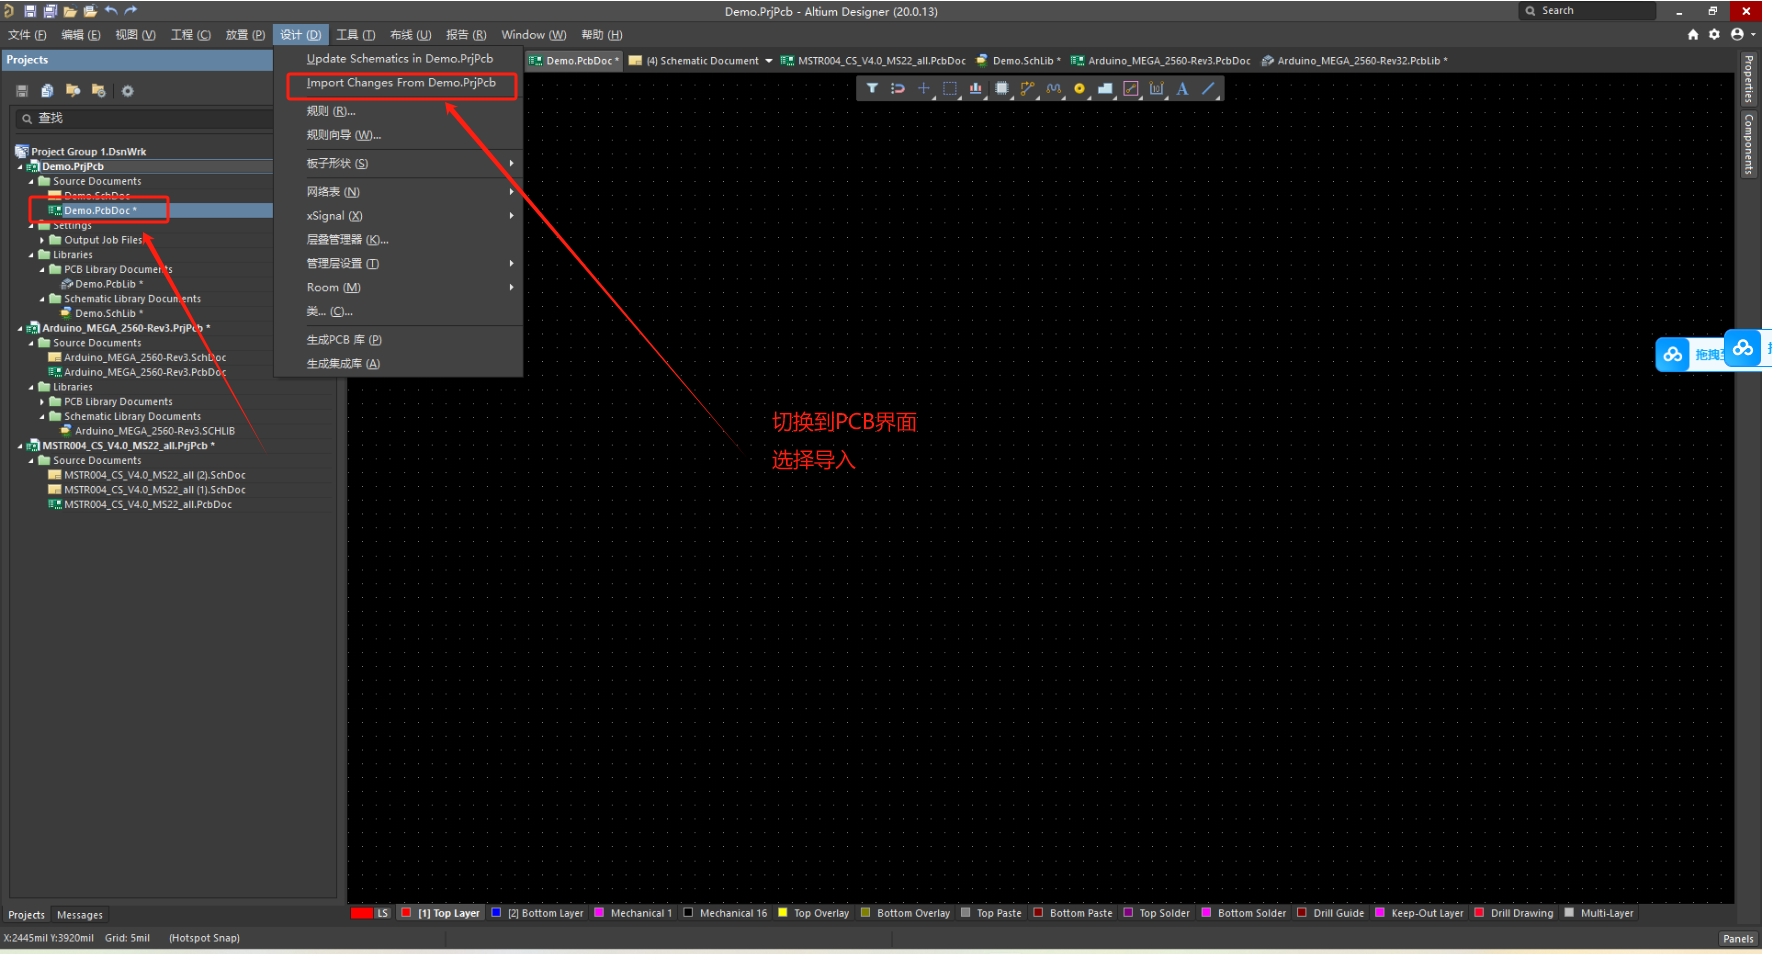The width and height of the screenshot is (1772, 954).
Task: Open the 文件 (F) menu
Action: click(x=27, y=35)
